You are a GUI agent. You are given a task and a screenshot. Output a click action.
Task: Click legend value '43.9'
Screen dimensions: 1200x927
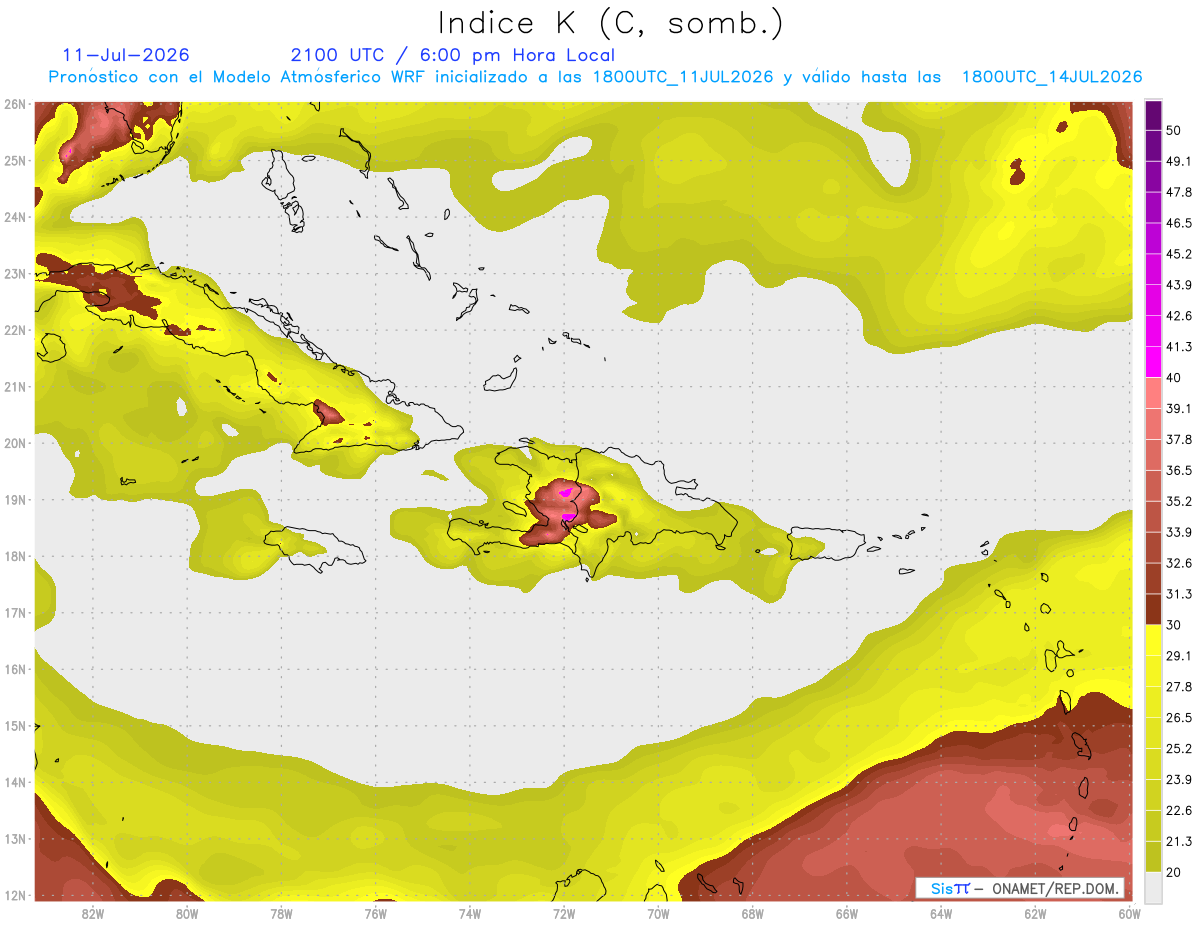pyautogui.click(x=1179, y=285)
